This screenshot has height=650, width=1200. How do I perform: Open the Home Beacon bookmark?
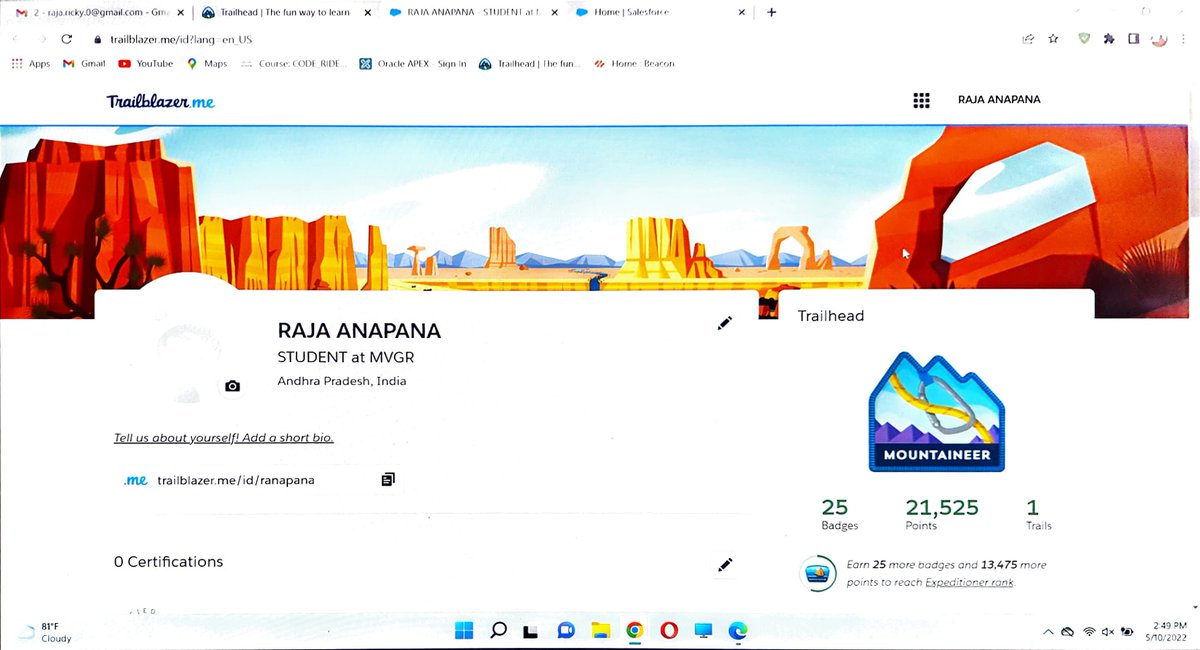[x=634, y=63]
